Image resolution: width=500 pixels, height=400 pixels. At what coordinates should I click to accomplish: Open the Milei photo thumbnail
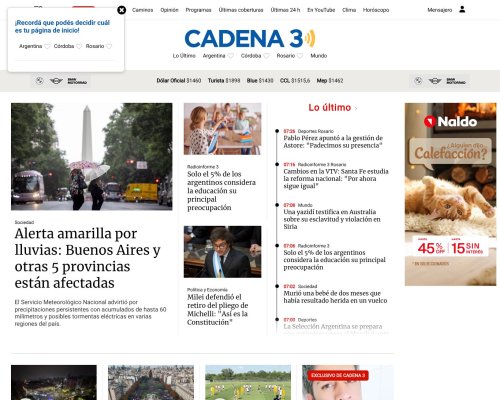pyautogui.click(x=222, y=252)
